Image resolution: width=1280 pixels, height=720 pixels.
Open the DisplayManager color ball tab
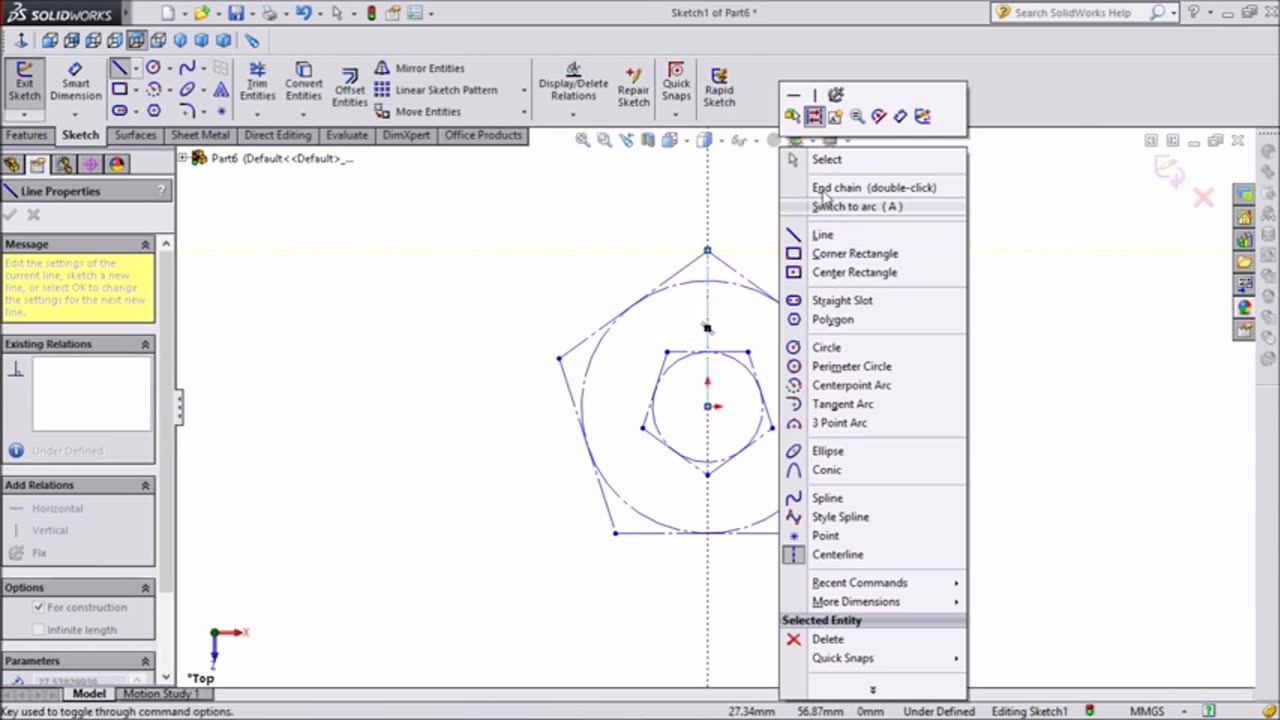pyautogui.click(x=116, y=165)
